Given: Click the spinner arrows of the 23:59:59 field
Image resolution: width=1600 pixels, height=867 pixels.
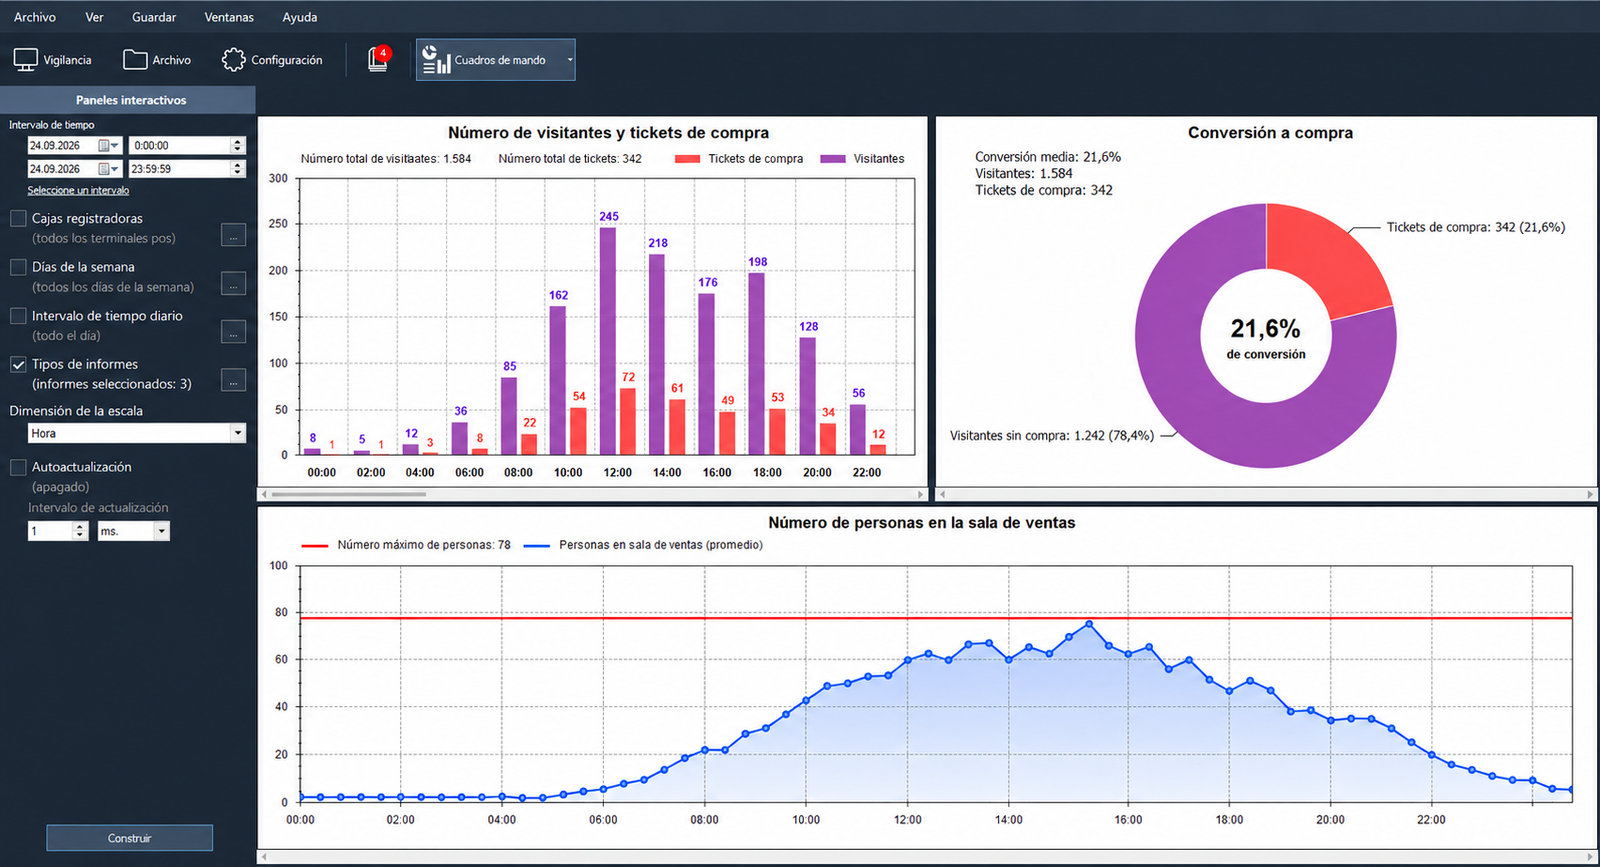Looking at the screenshot, I should (x=238, y=169).
